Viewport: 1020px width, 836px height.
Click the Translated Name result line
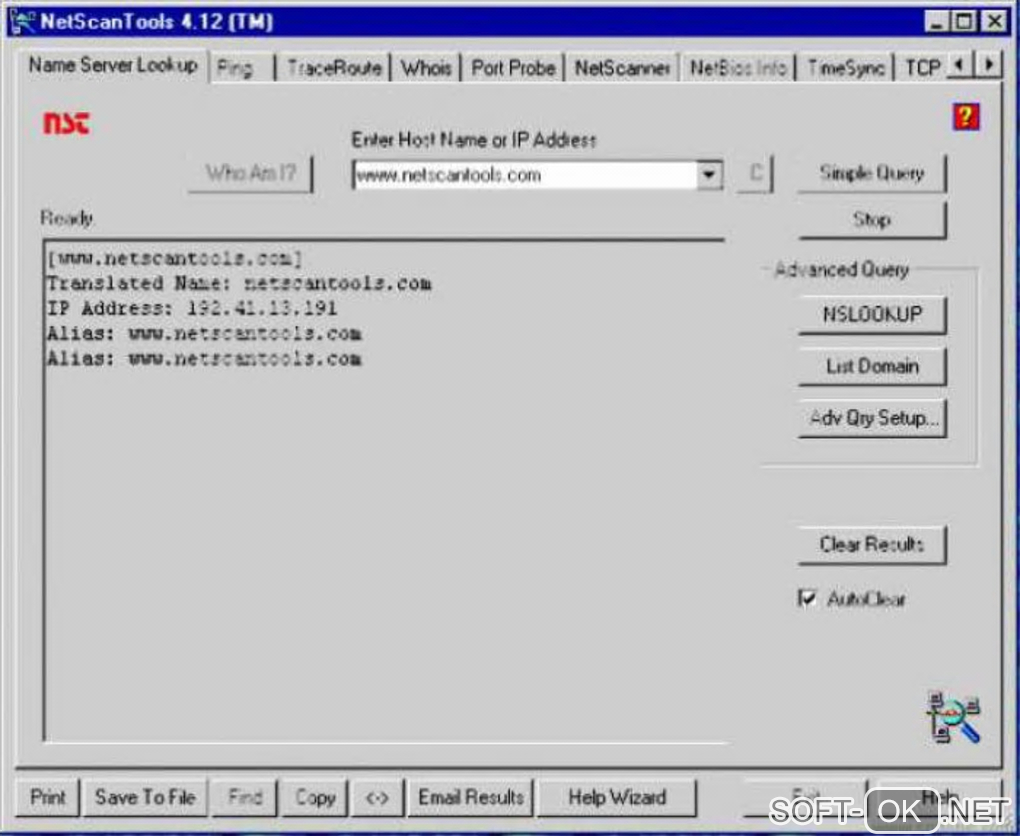click(239, 283)
